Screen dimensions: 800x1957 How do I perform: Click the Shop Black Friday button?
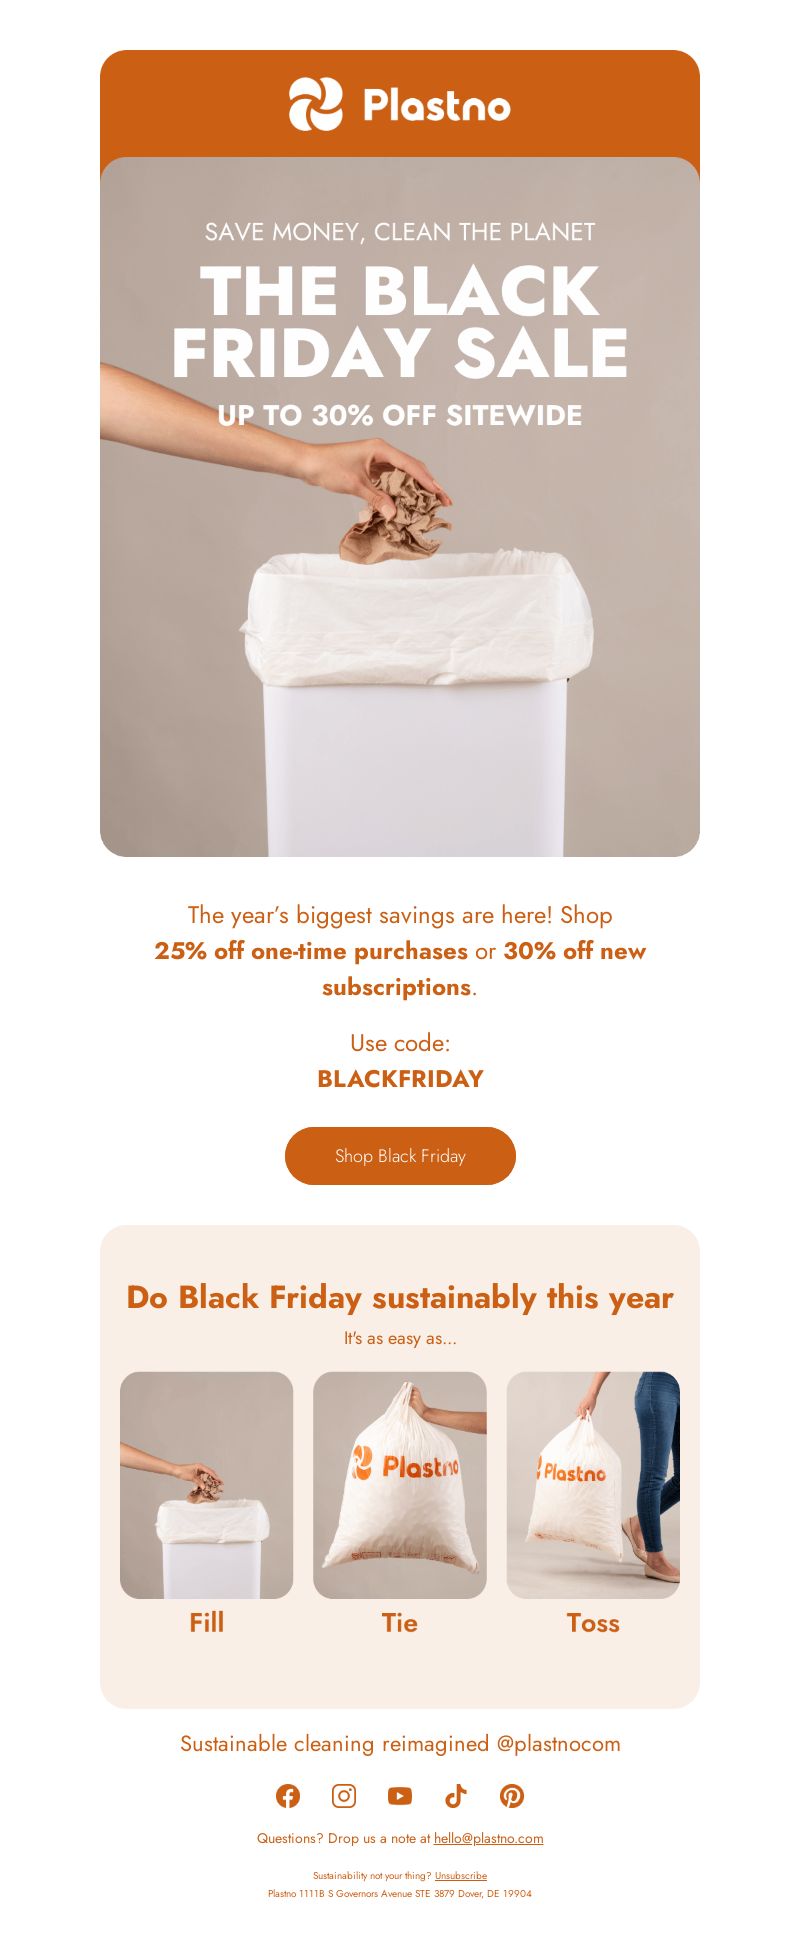point(400,1156)
